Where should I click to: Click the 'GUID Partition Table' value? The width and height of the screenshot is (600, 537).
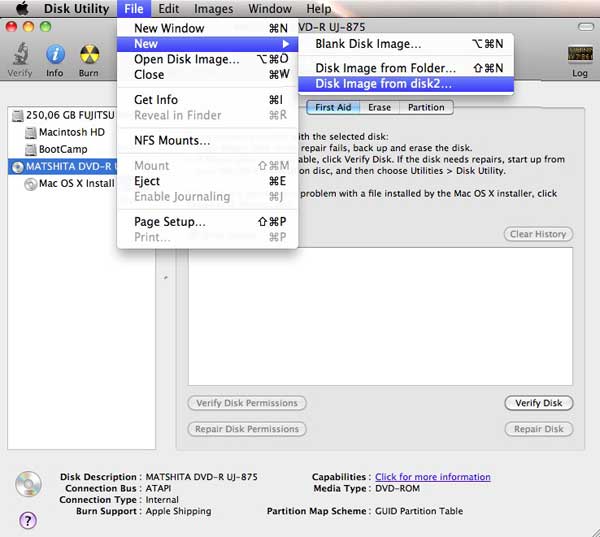419,511
